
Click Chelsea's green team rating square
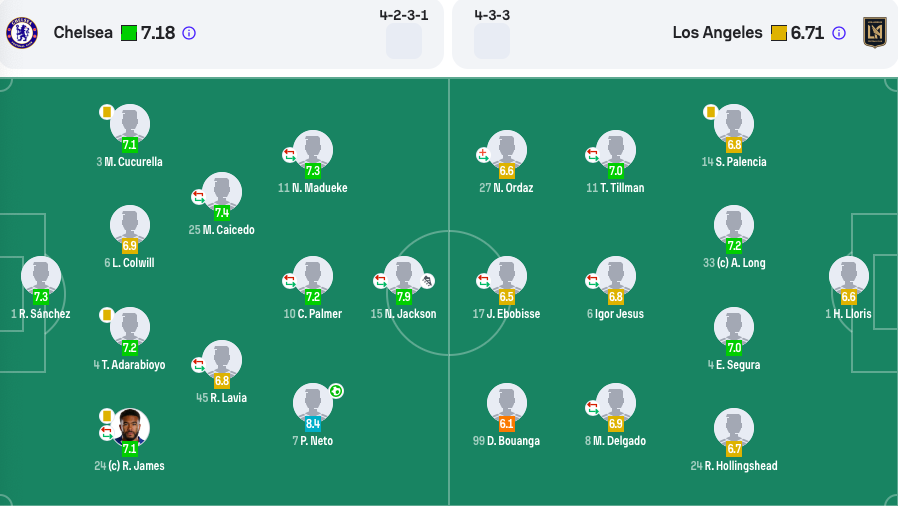point(129,33)
